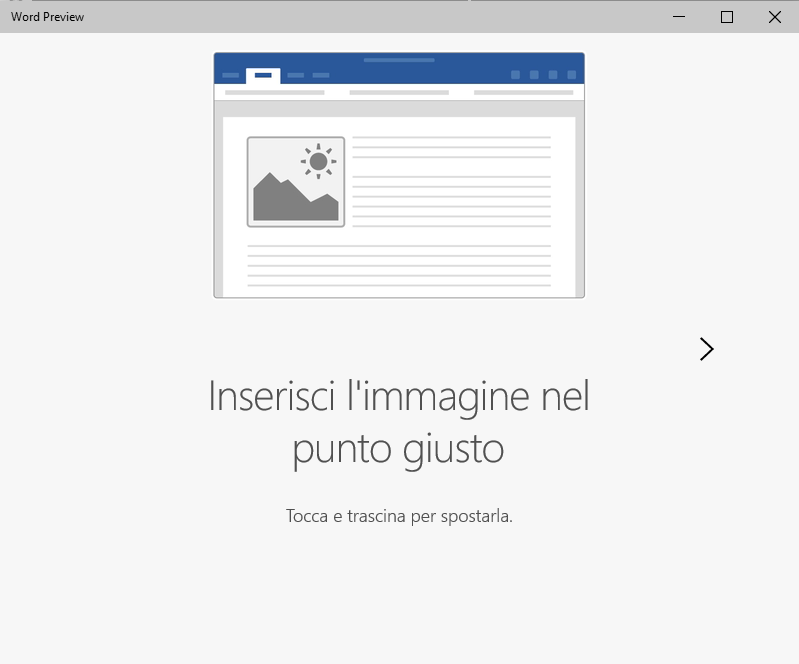Click the left ribbon group bar in the illustration

pyautogui.click(x=275, y=92)
